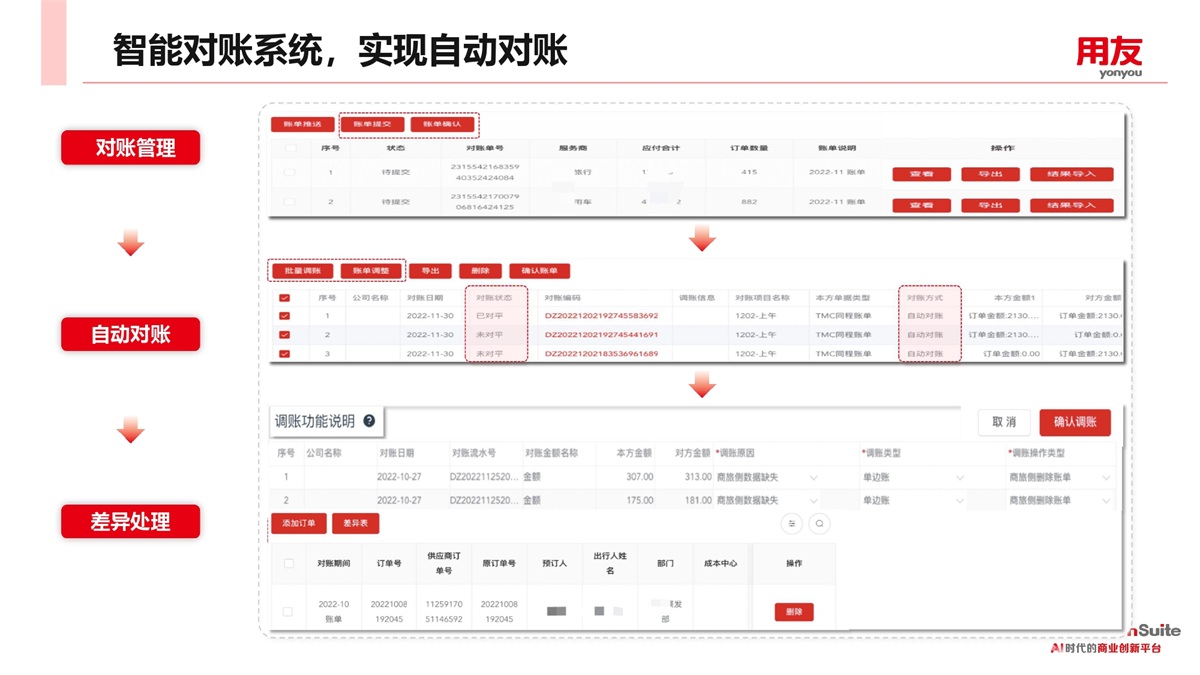The image size is (1200, 675).
Task: Select the 差异处理 step label
Action: [x=131, y=521]
